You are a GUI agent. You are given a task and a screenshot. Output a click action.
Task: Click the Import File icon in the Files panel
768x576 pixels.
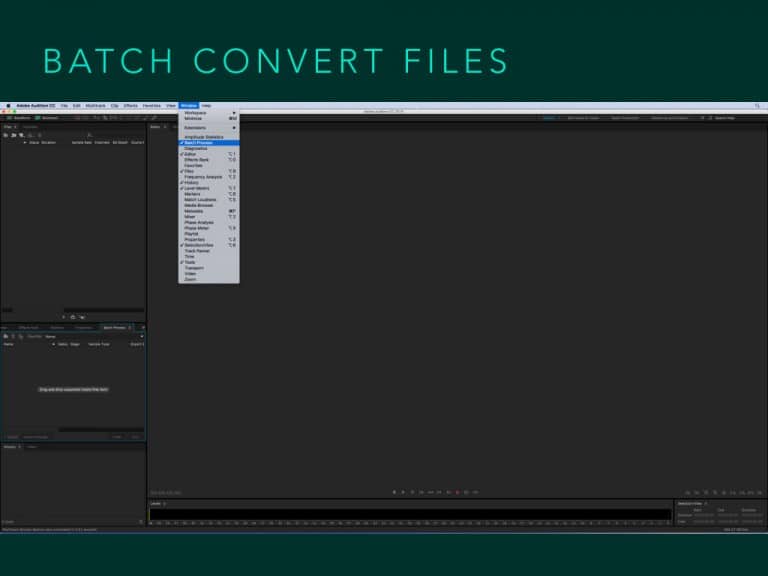[x=14, y=135]
